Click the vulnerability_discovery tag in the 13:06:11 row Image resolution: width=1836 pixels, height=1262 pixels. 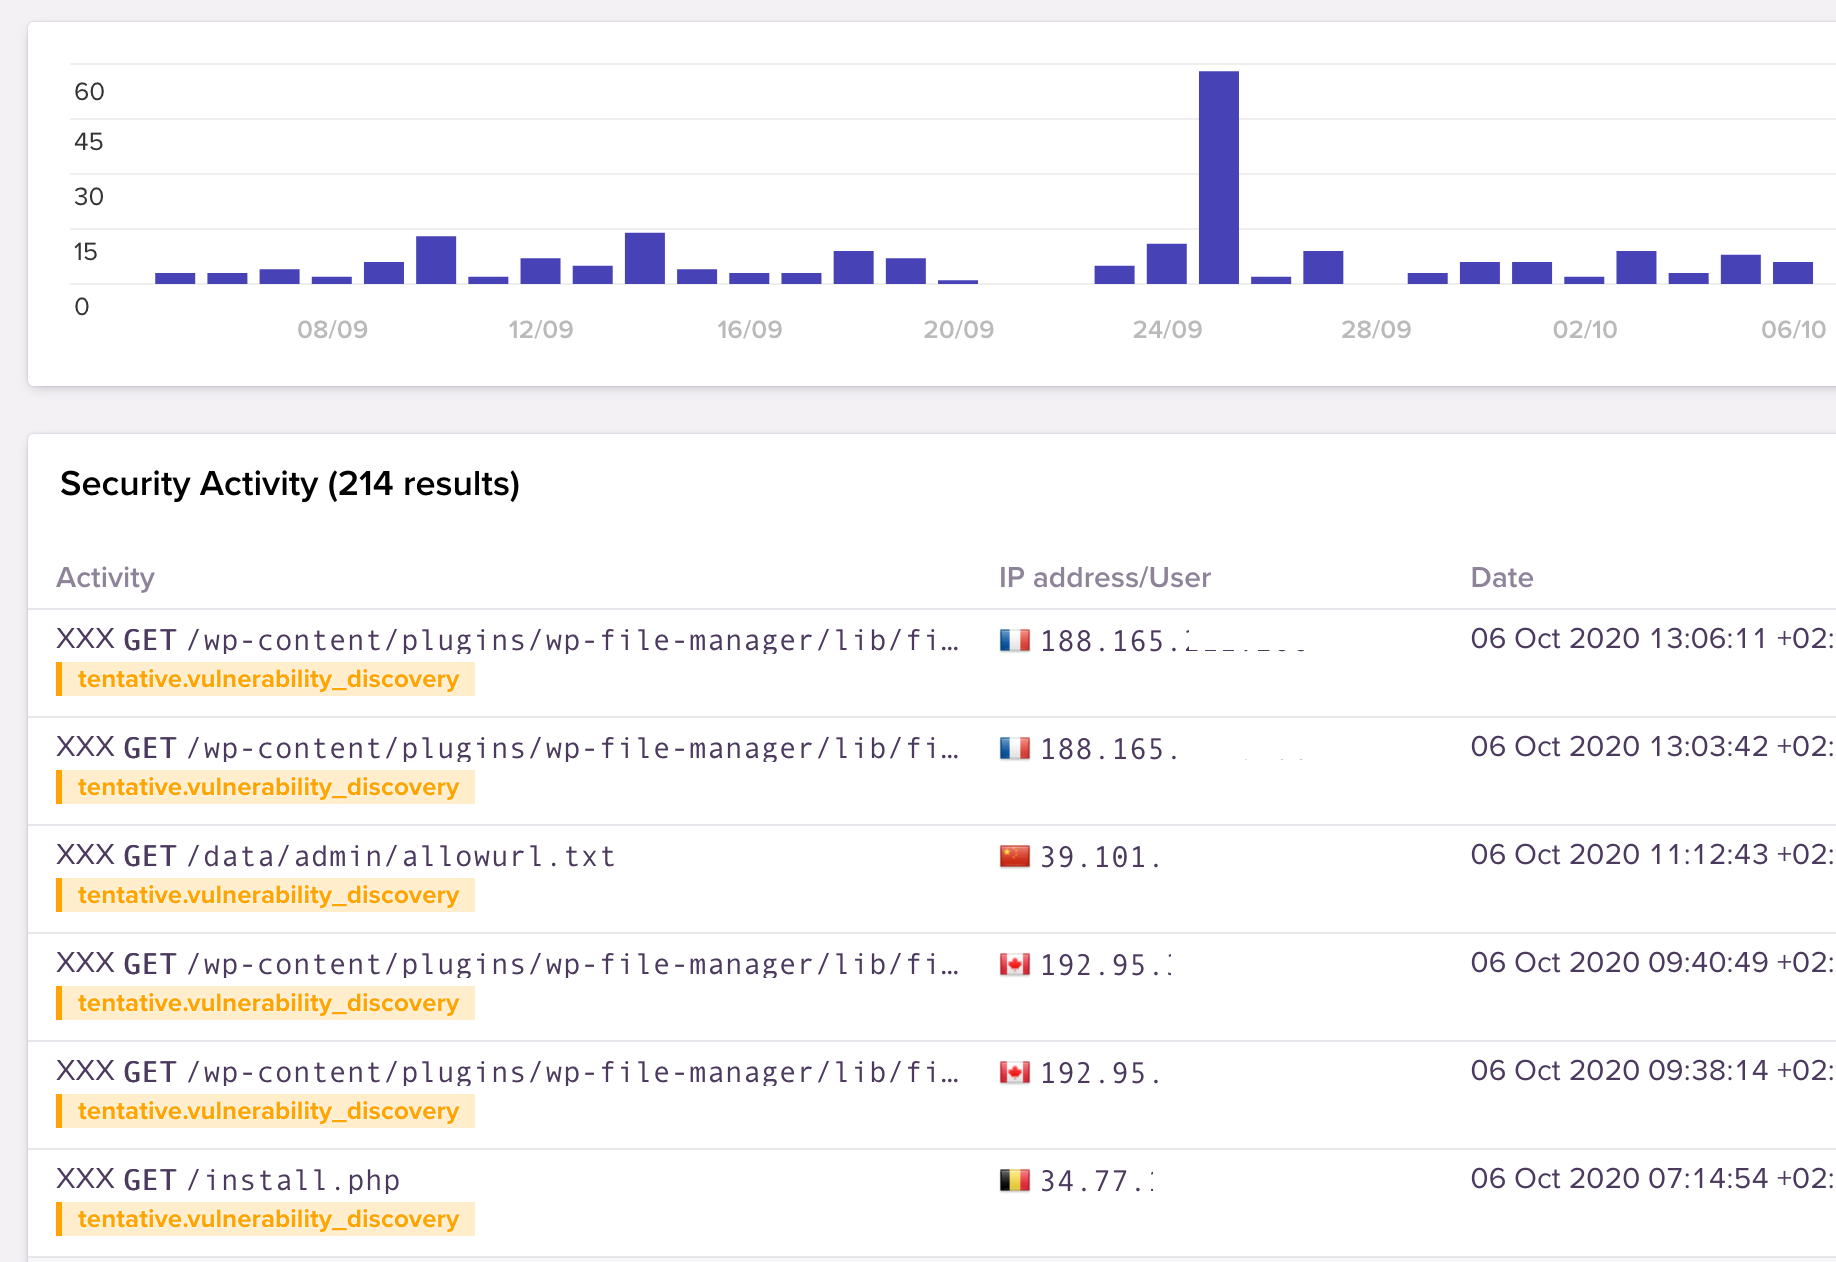click(x=266, y=679)
